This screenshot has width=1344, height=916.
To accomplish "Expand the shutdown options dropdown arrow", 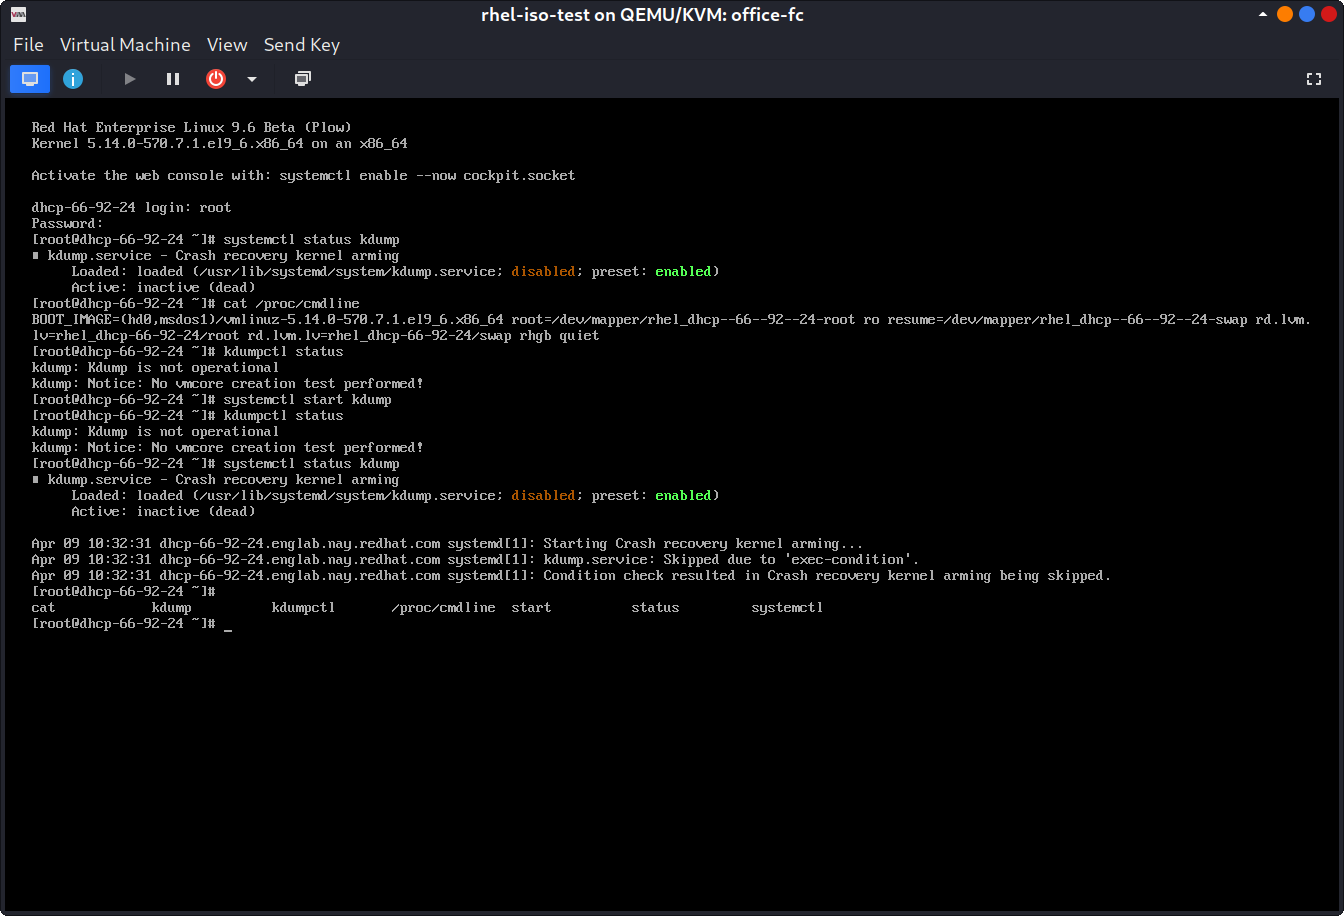I will (252, 79).
